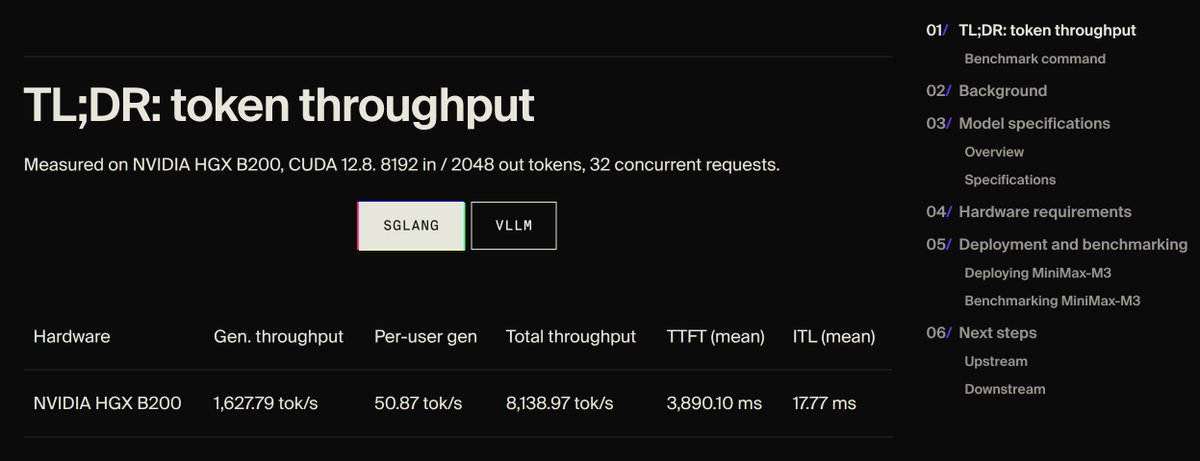The height and width of the screenshot is (461, 1200).
Task: Click the TTFT (mean) column header
Action: (716, 337)
